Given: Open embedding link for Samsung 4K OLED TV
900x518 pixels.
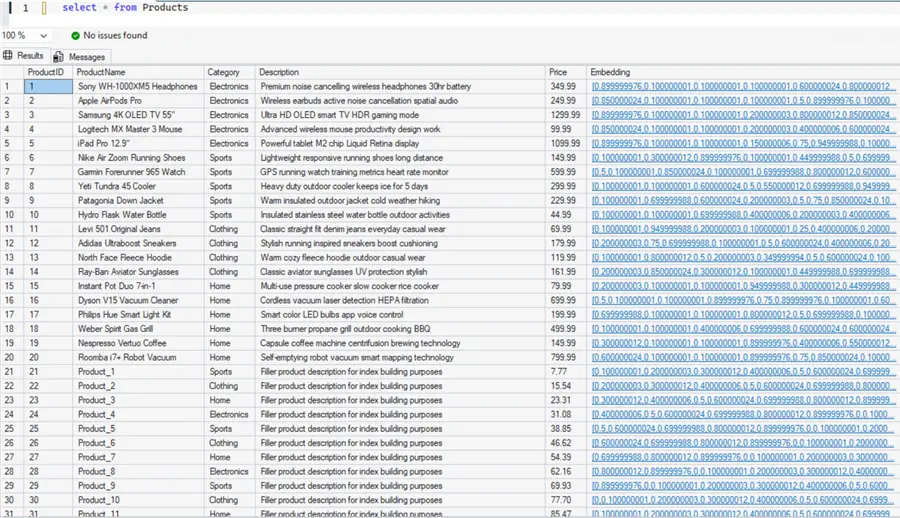Looking at the screenshot, I should pyautogui.click(x=743, y=115).
